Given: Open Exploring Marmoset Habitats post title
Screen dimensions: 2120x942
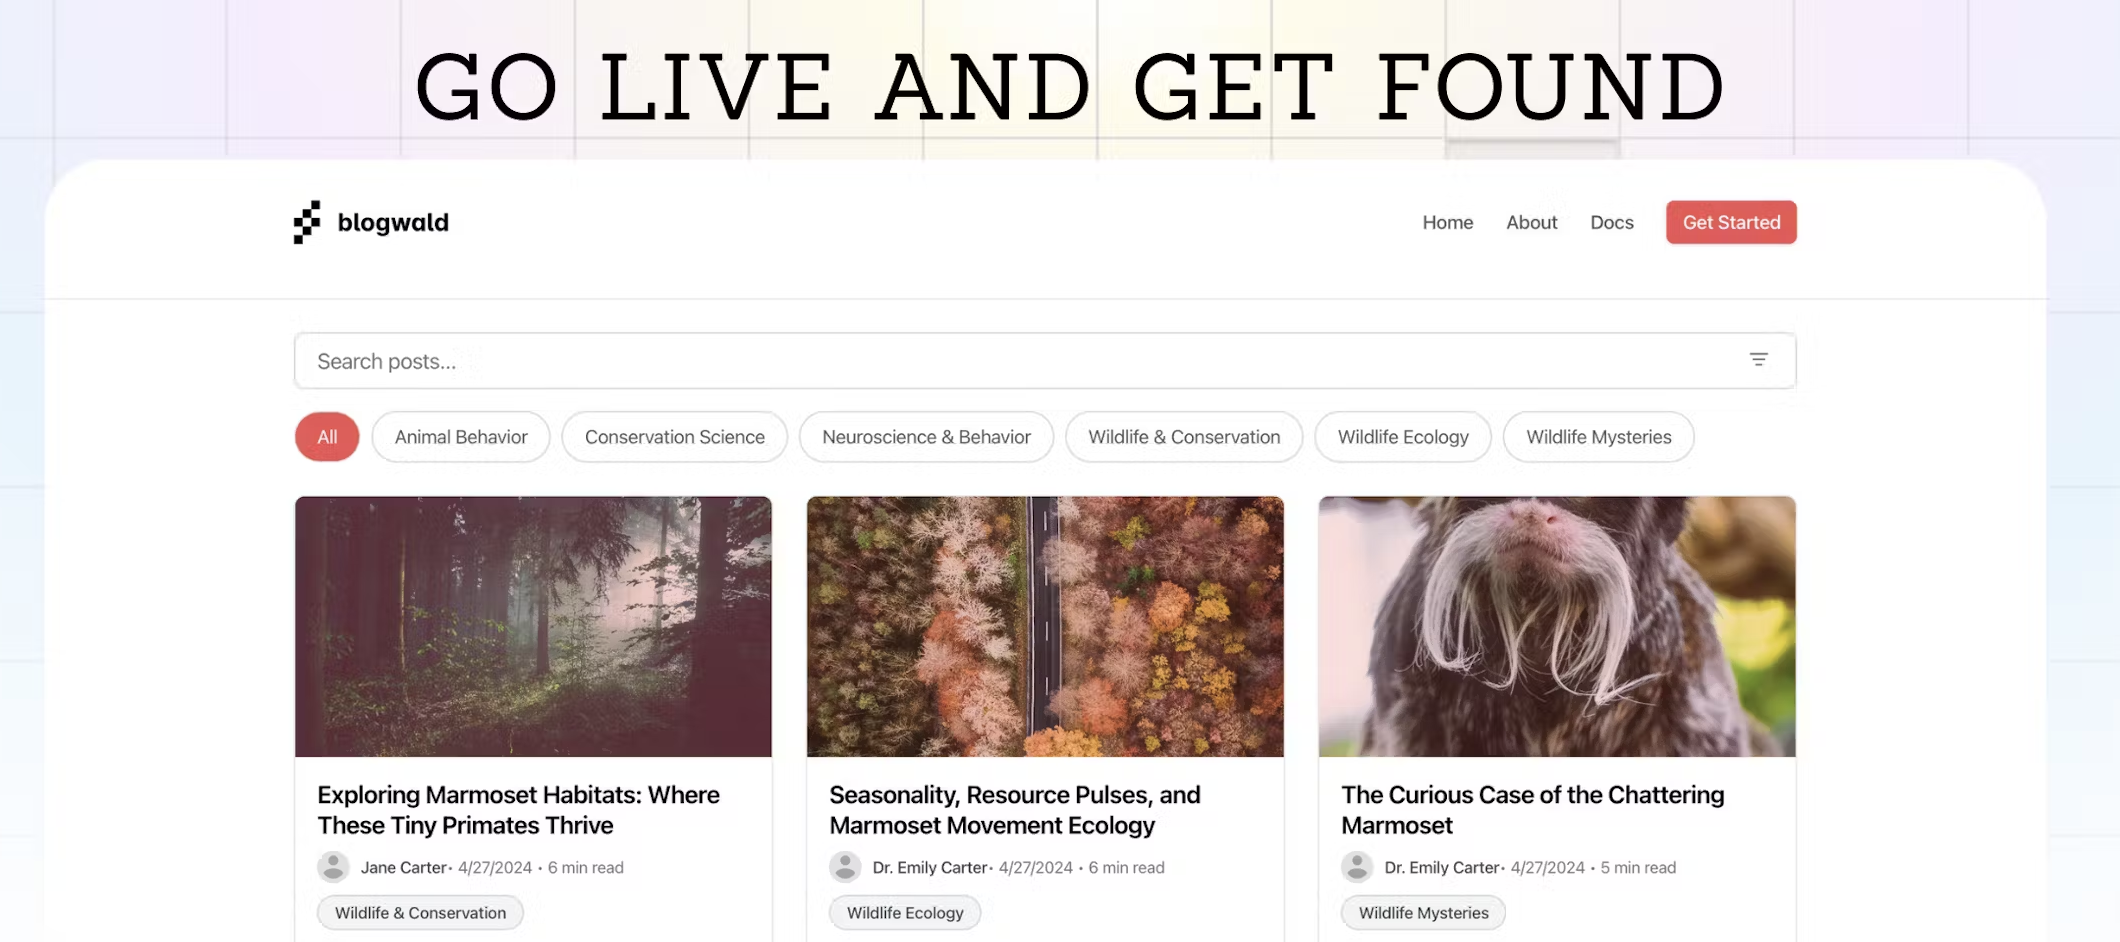Looking at the screenshot, I should (x=519, y=810).
